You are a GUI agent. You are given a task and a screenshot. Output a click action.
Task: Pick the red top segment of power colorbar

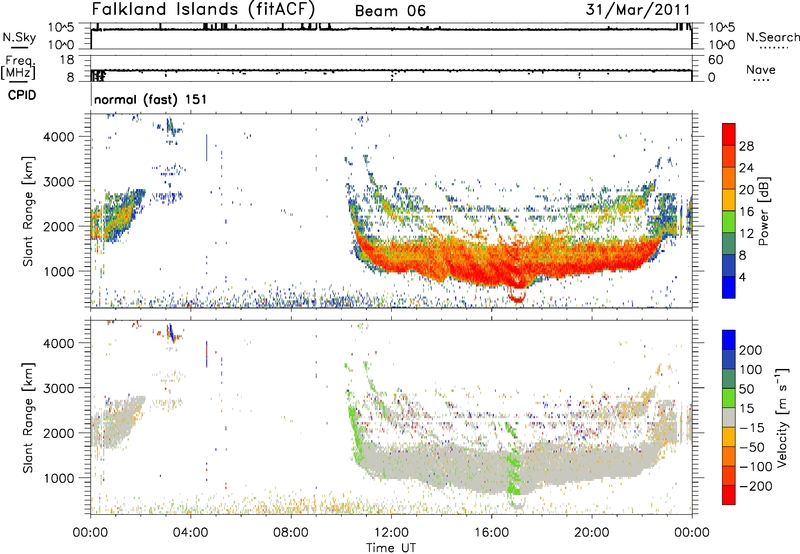[x=729, y=134]
